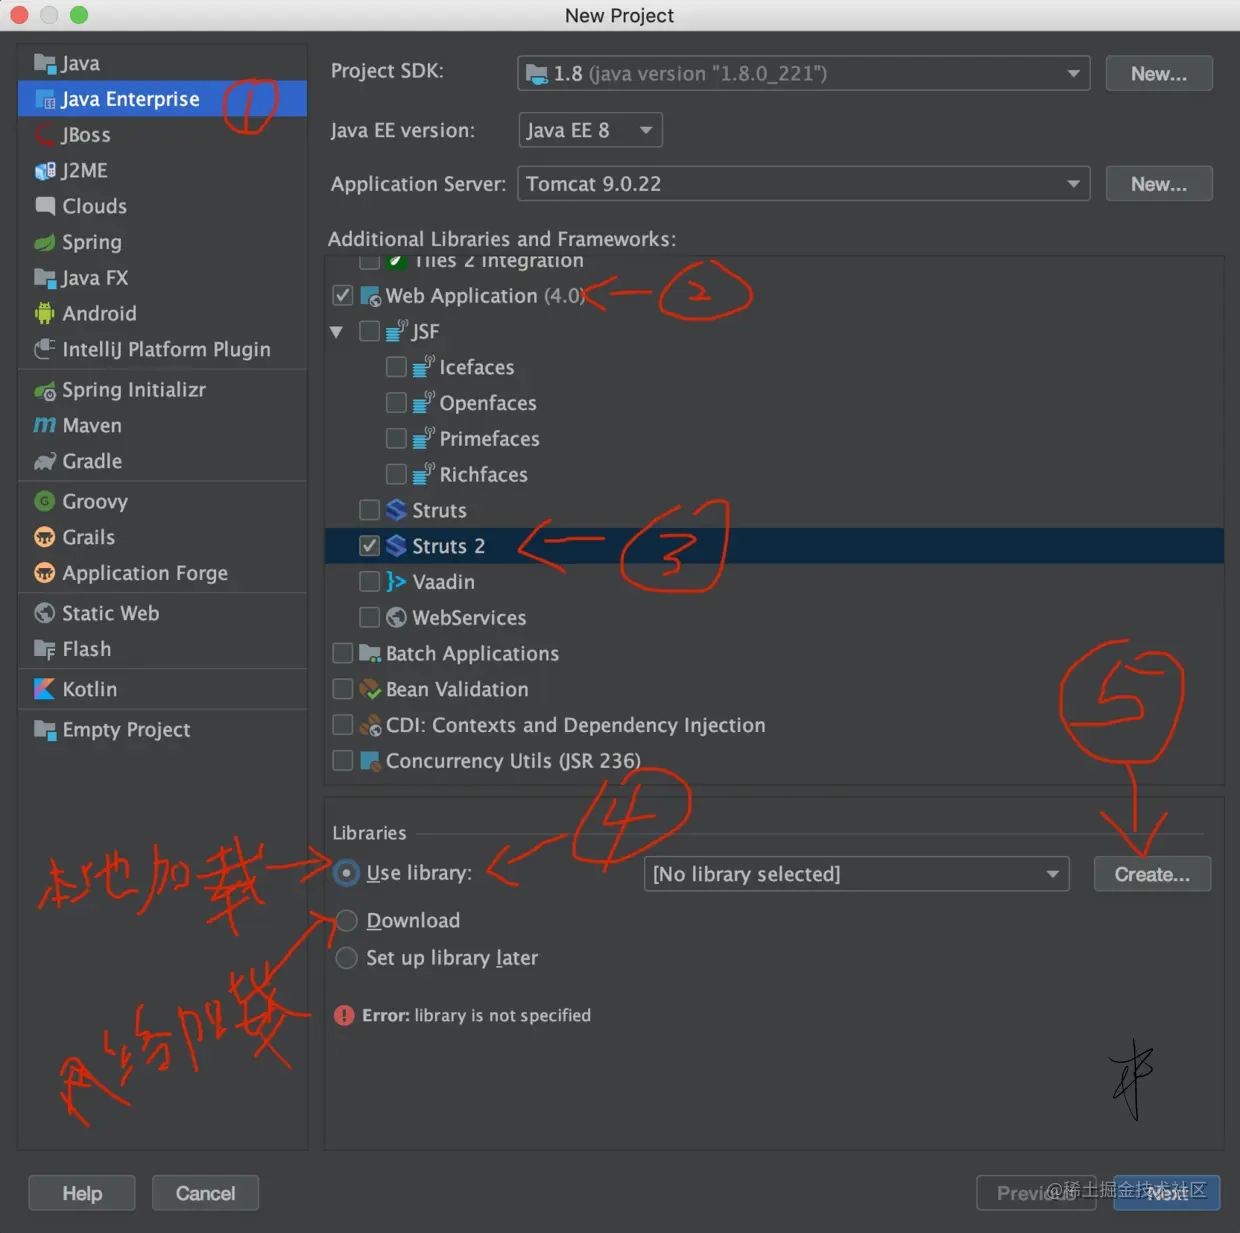Screen dimensions: 1240x1233
Task: Collapse the JSF tree node
Action: point(337,332)
